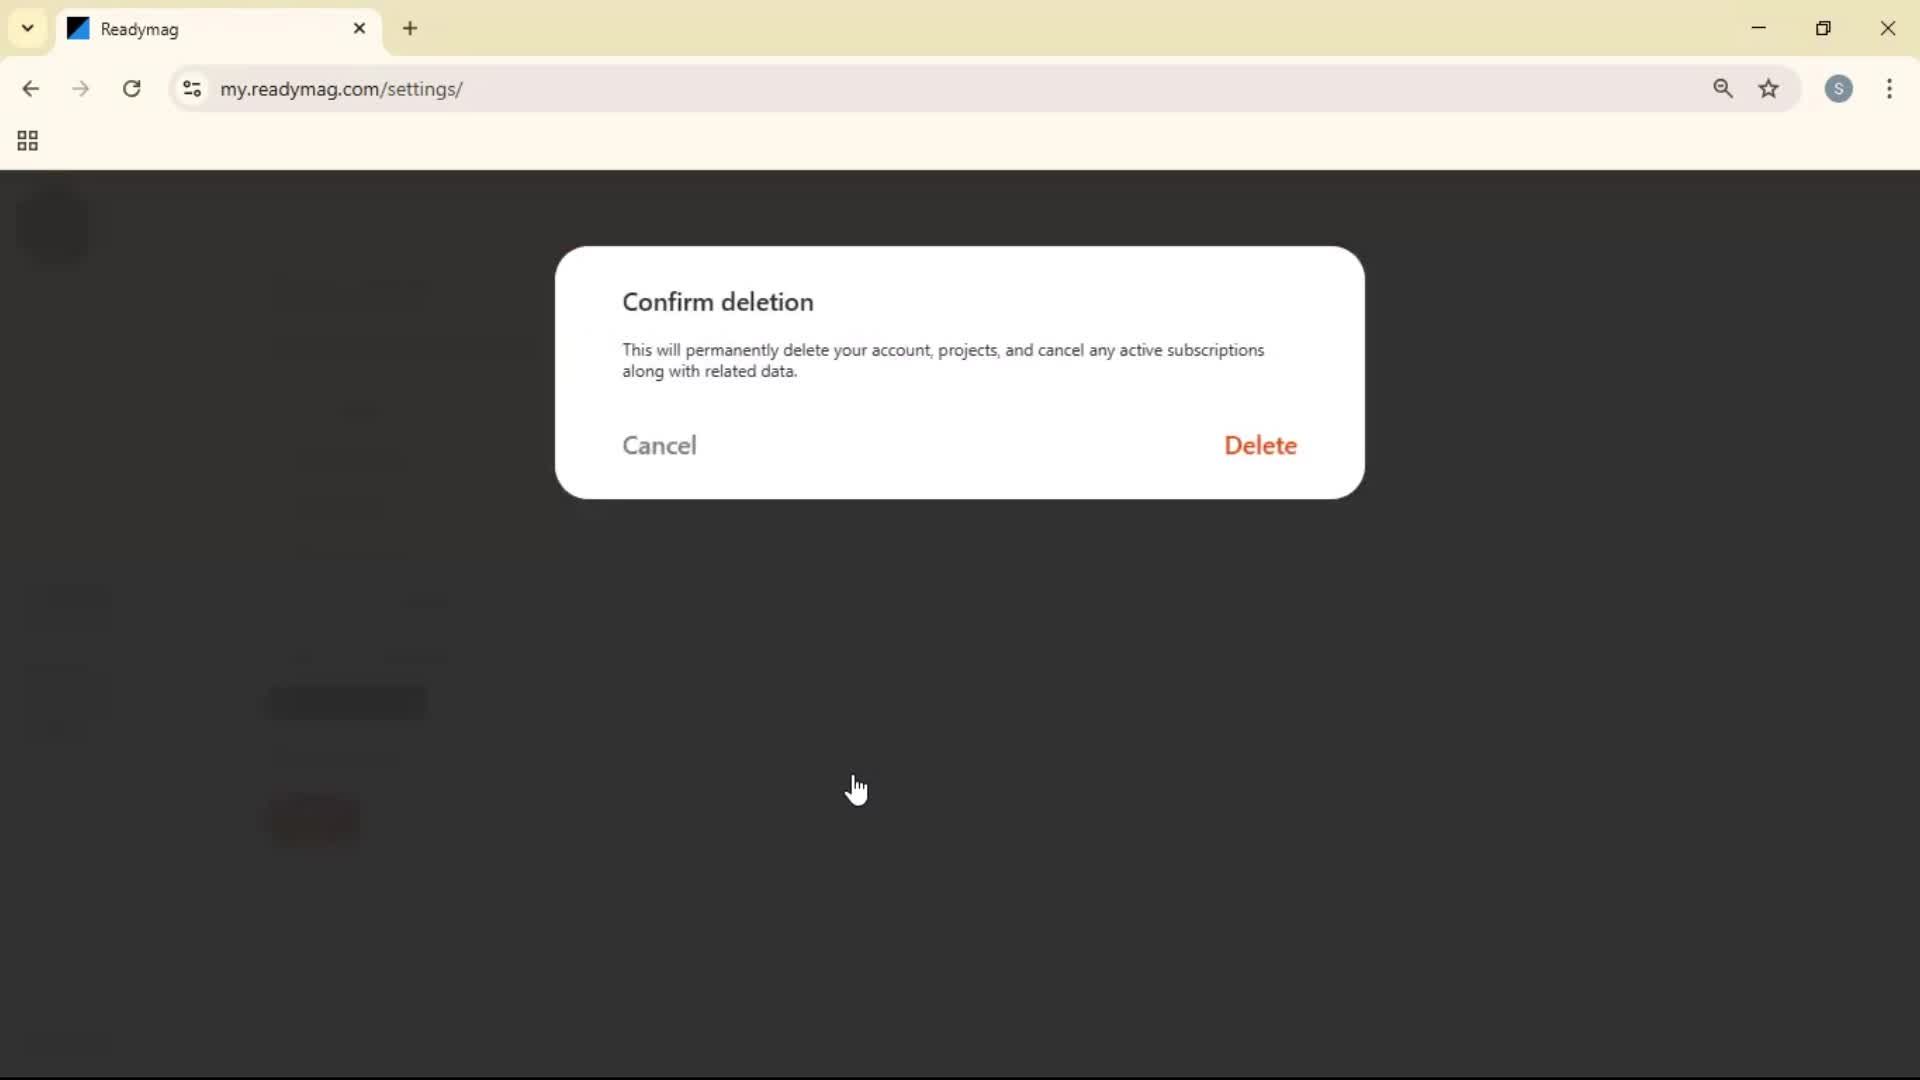
Task: Select the Readymag browser tab
Action: tap(200, 29)
